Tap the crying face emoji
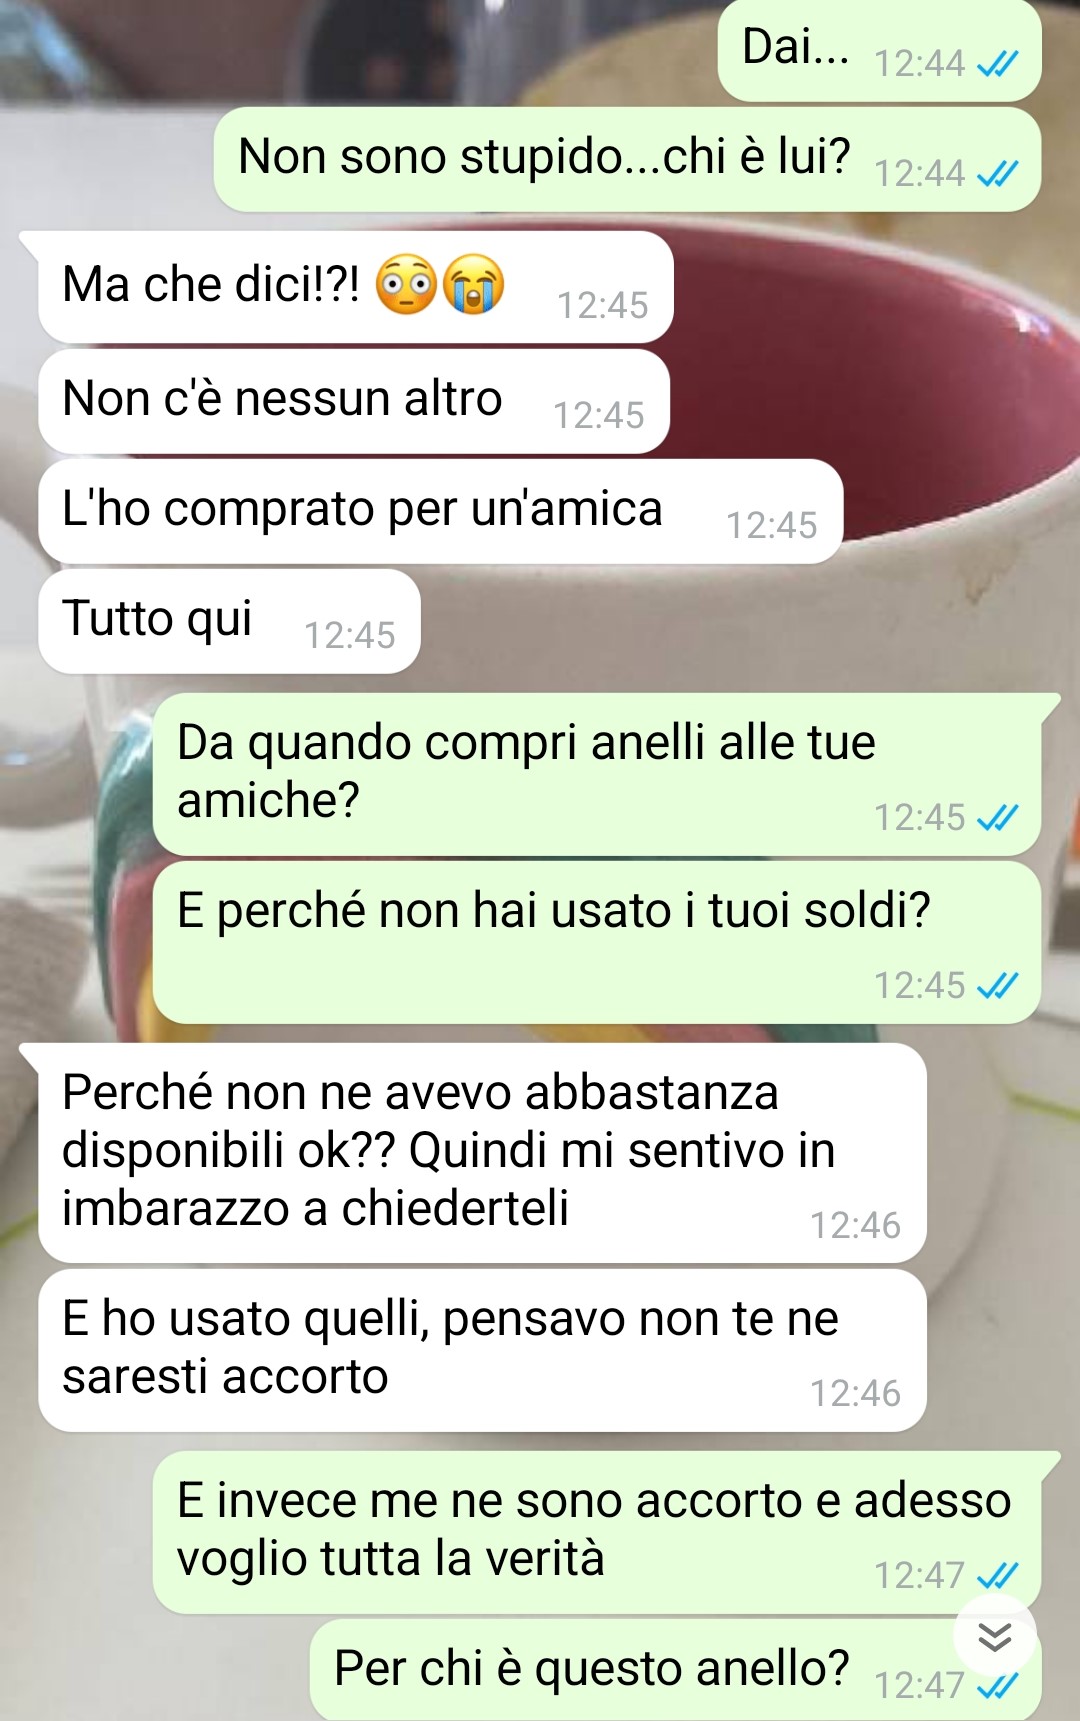 (473, 285)
